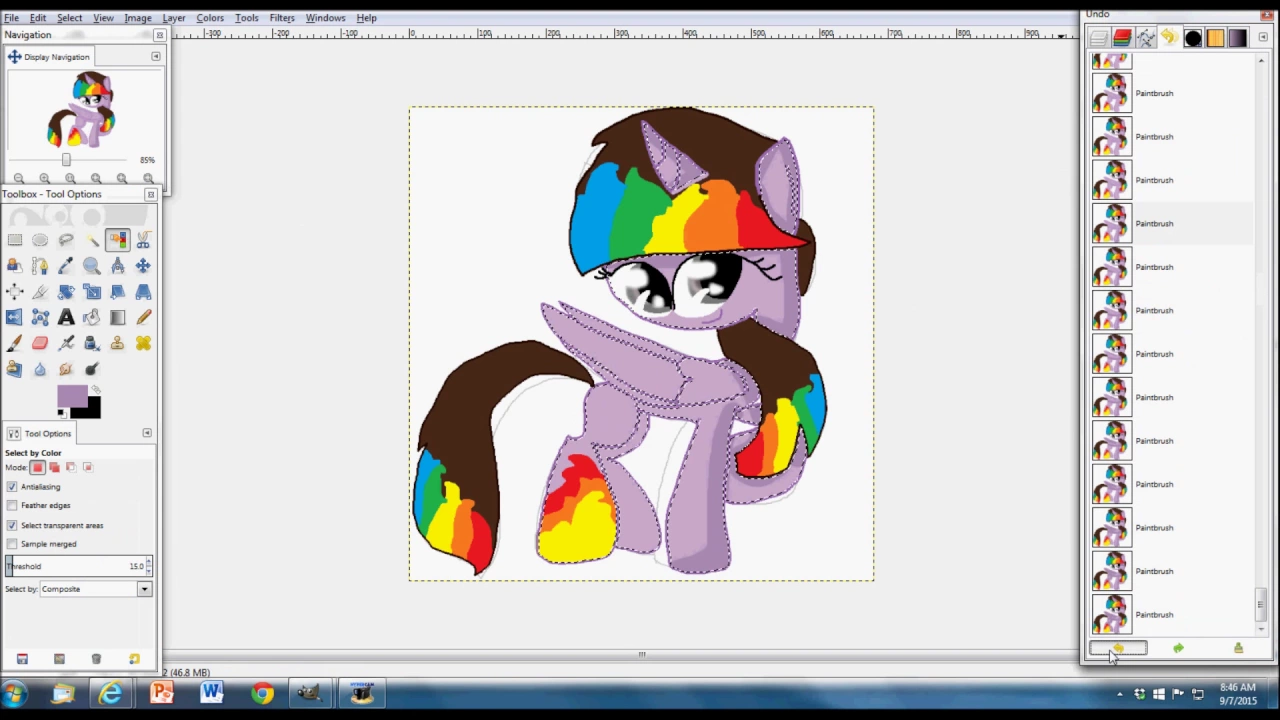Viewport: 1280px width, 720px height.
Task: Choose Replace current selection mode
Action: pyautogui.click(x=38, y=467)
